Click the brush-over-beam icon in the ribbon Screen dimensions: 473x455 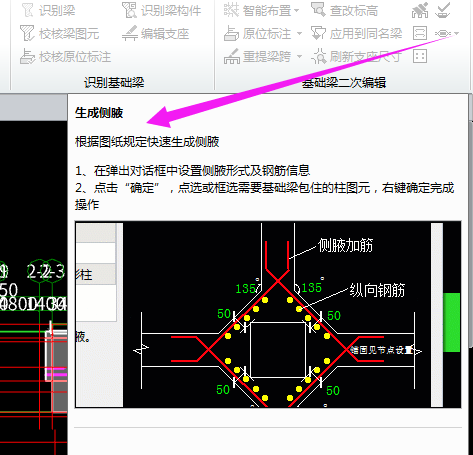pos(420,10)
